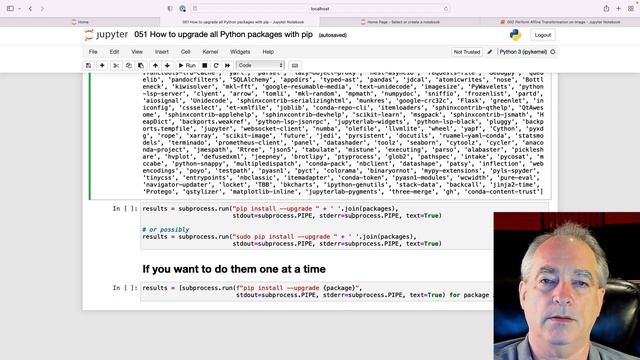Copy the selected cells
This screenshot has width=640, height=360.
[x=128, y=65]
